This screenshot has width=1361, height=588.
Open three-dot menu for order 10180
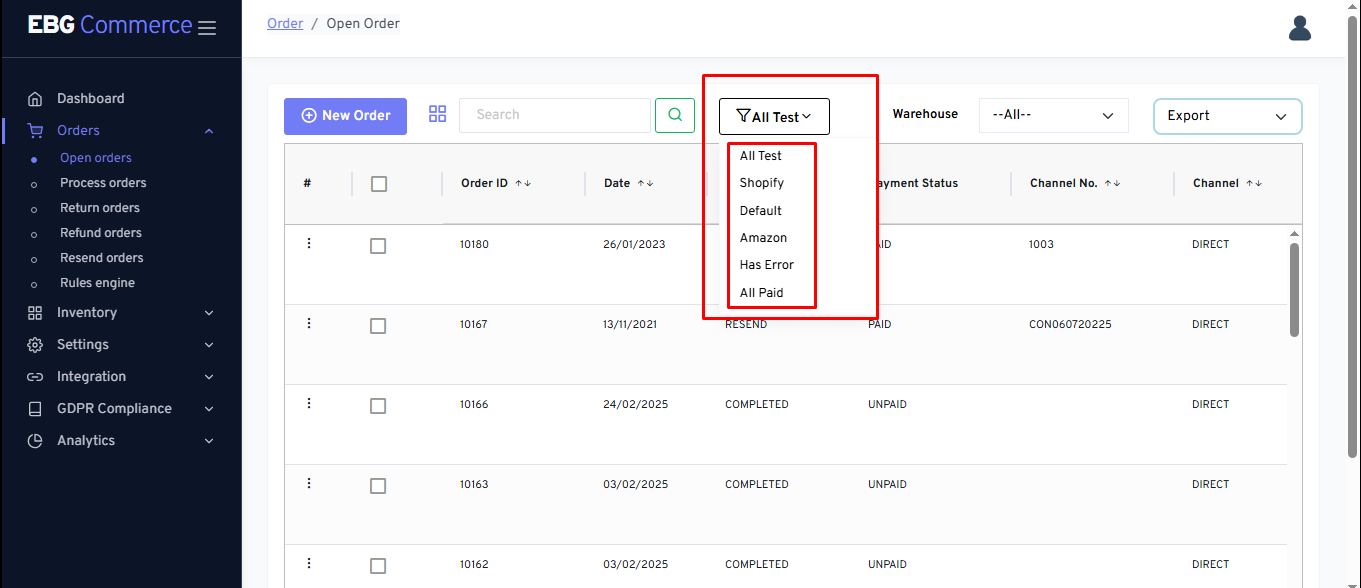[x=309, y=244]
